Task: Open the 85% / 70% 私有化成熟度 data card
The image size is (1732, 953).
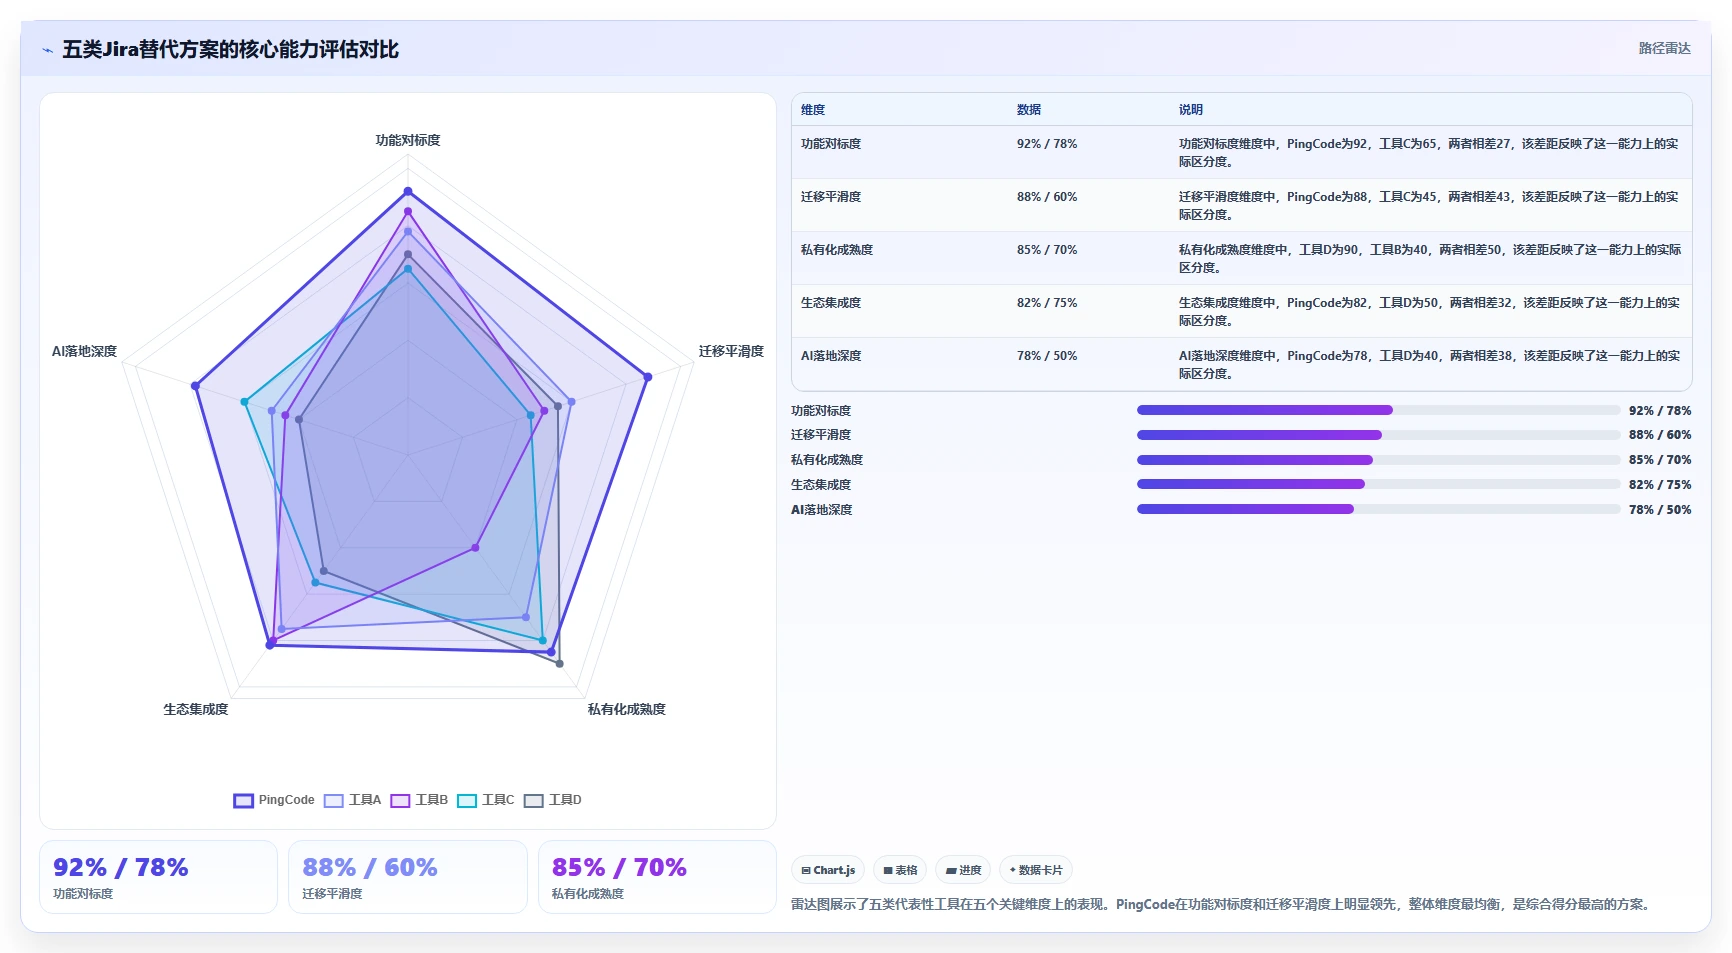Action: coord(657,877)
